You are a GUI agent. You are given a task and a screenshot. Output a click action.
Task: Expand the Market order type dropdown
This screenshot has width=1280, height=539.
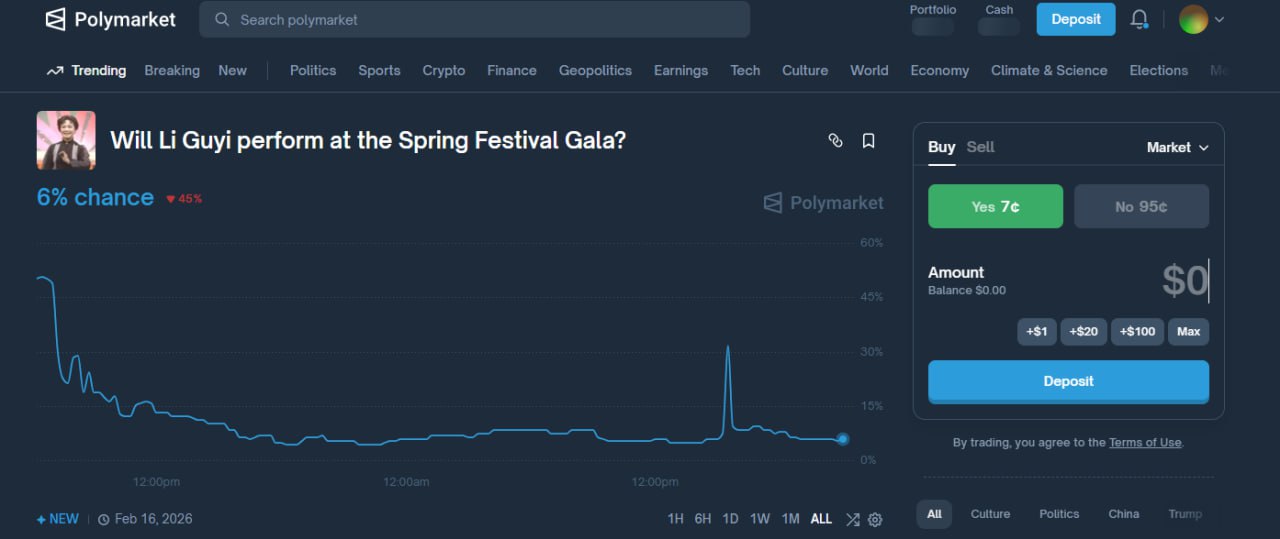[1177, 147]
